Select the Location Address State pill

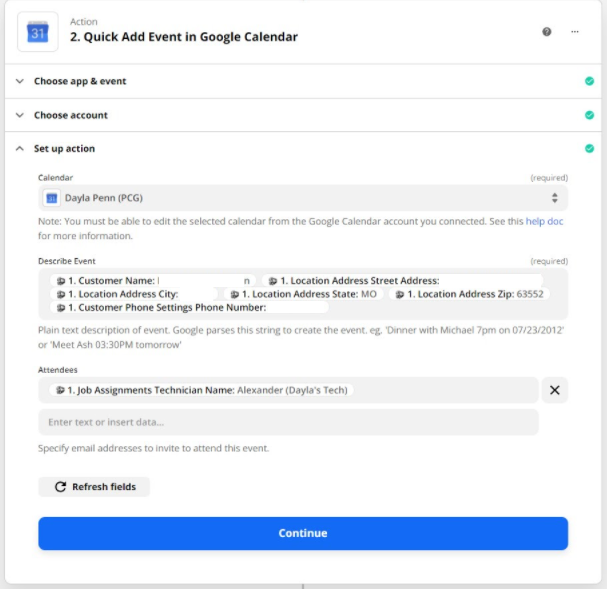304,295
